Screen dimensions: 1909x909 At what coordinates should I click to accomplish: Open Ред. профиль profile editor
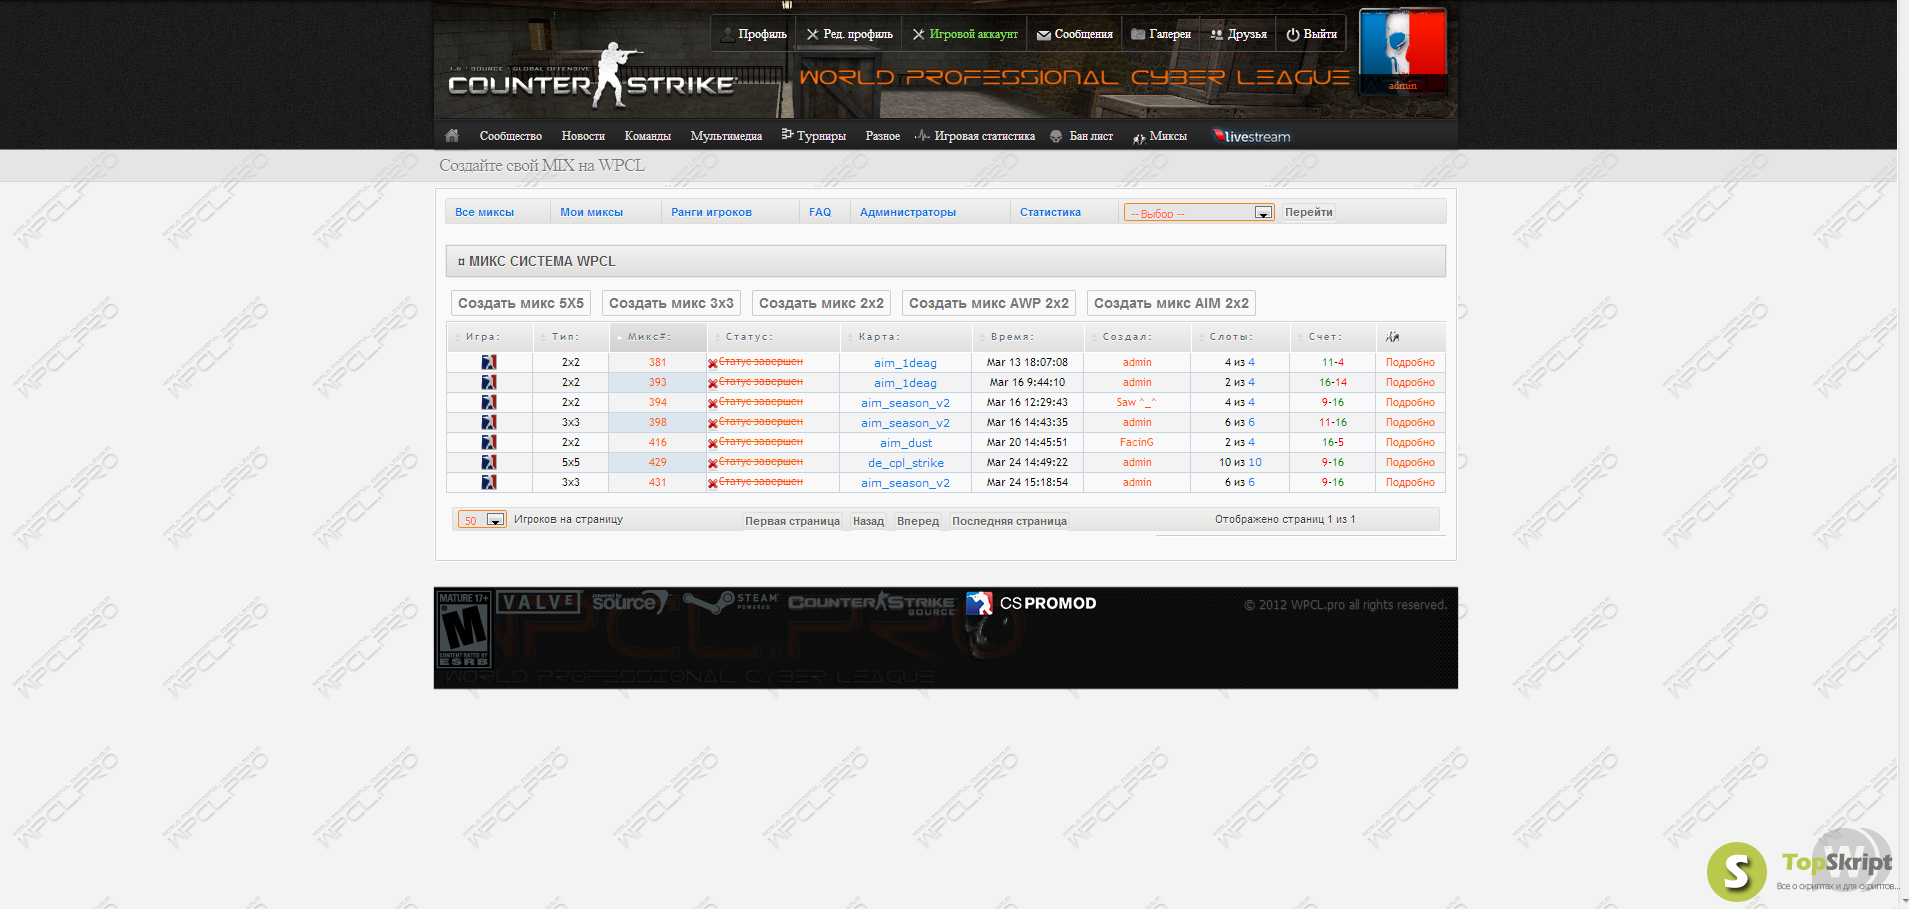tap(849, 34)
